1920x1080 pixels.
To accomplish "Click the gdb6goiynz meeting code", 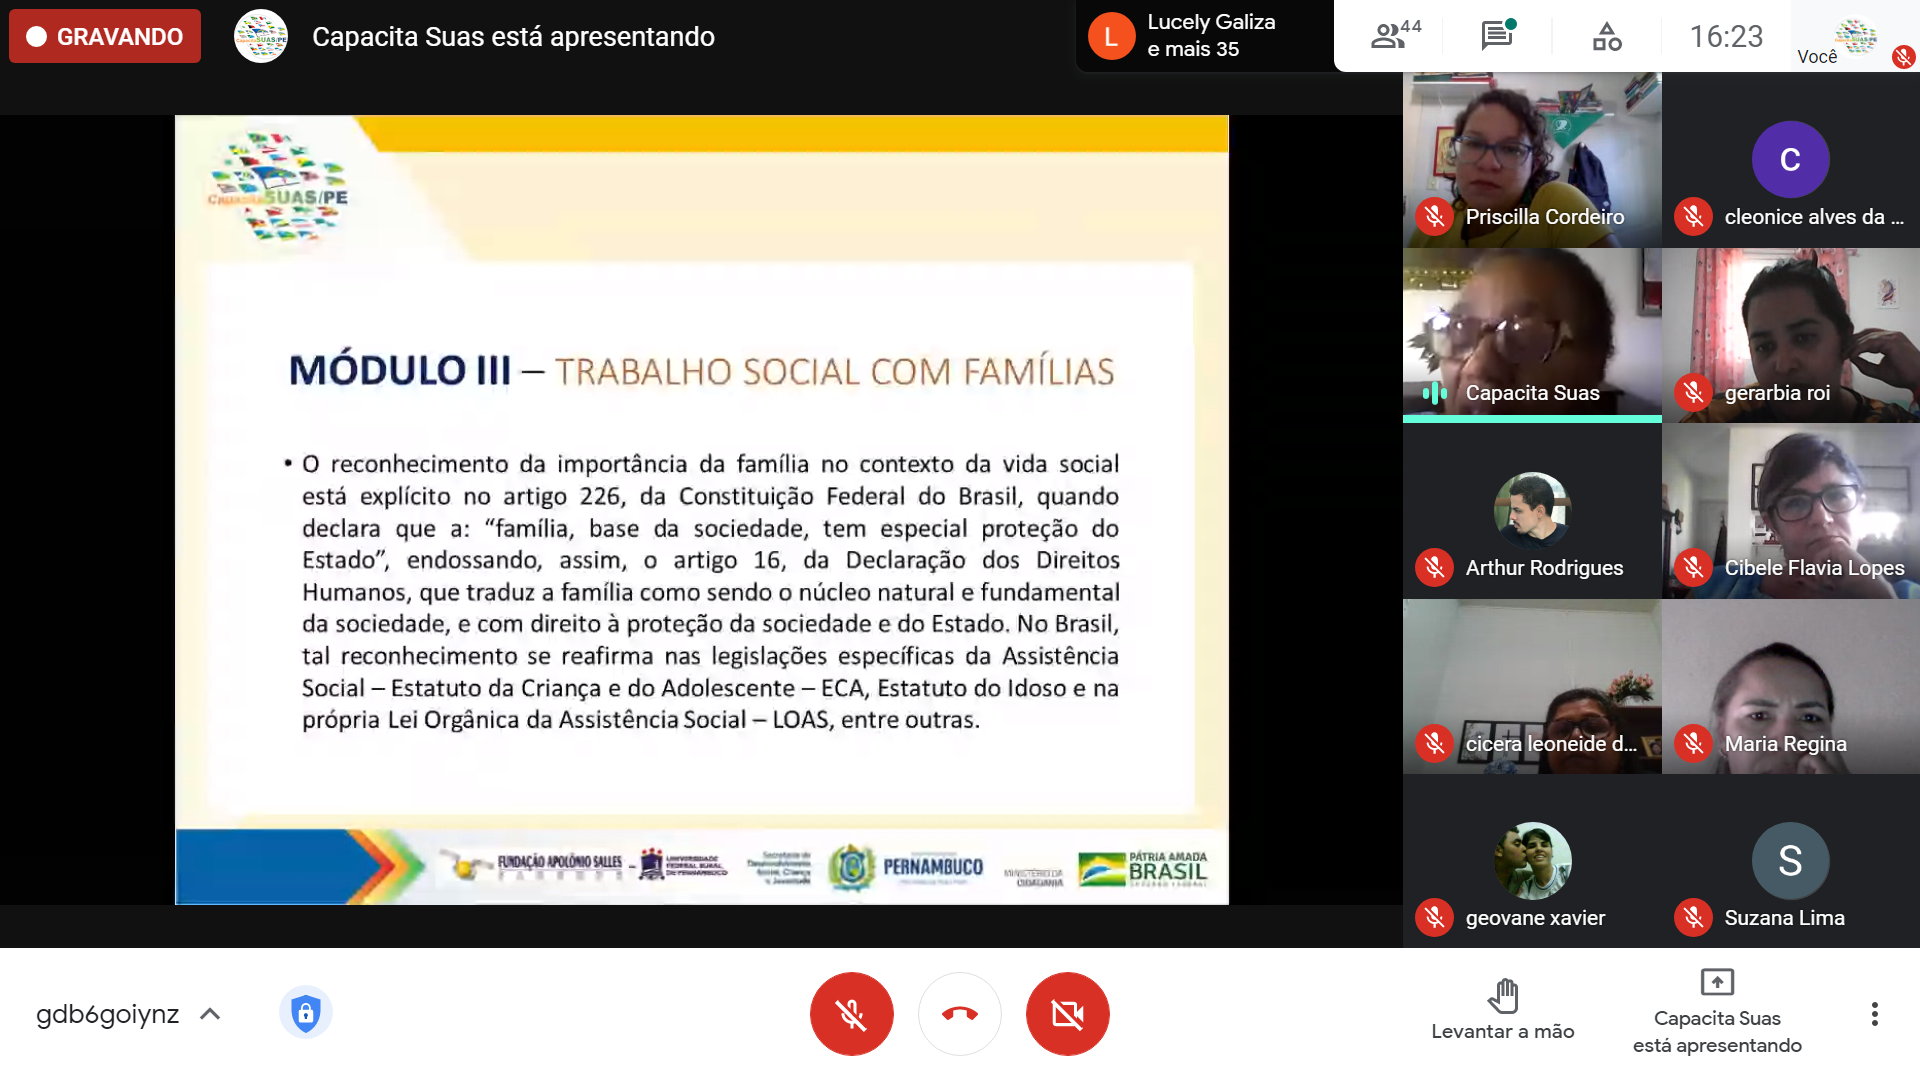I will click(107, 1014).
